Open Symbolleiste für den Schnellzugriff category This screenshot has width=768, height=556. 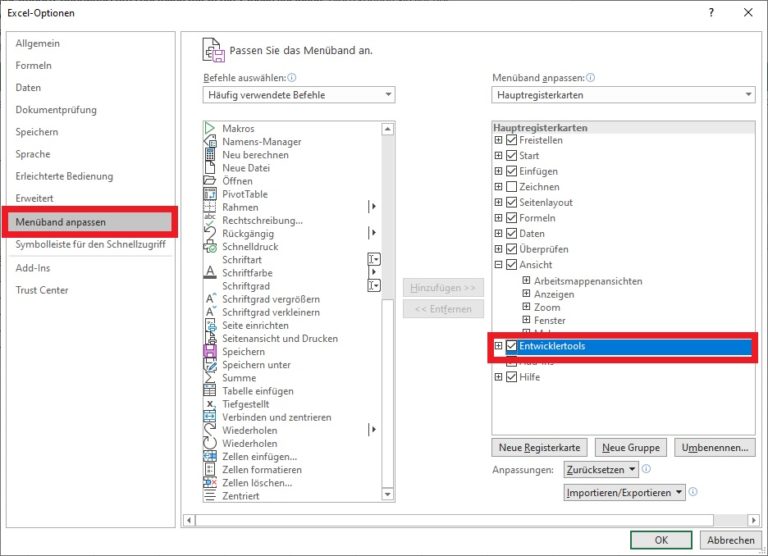(x=90, y=244)
